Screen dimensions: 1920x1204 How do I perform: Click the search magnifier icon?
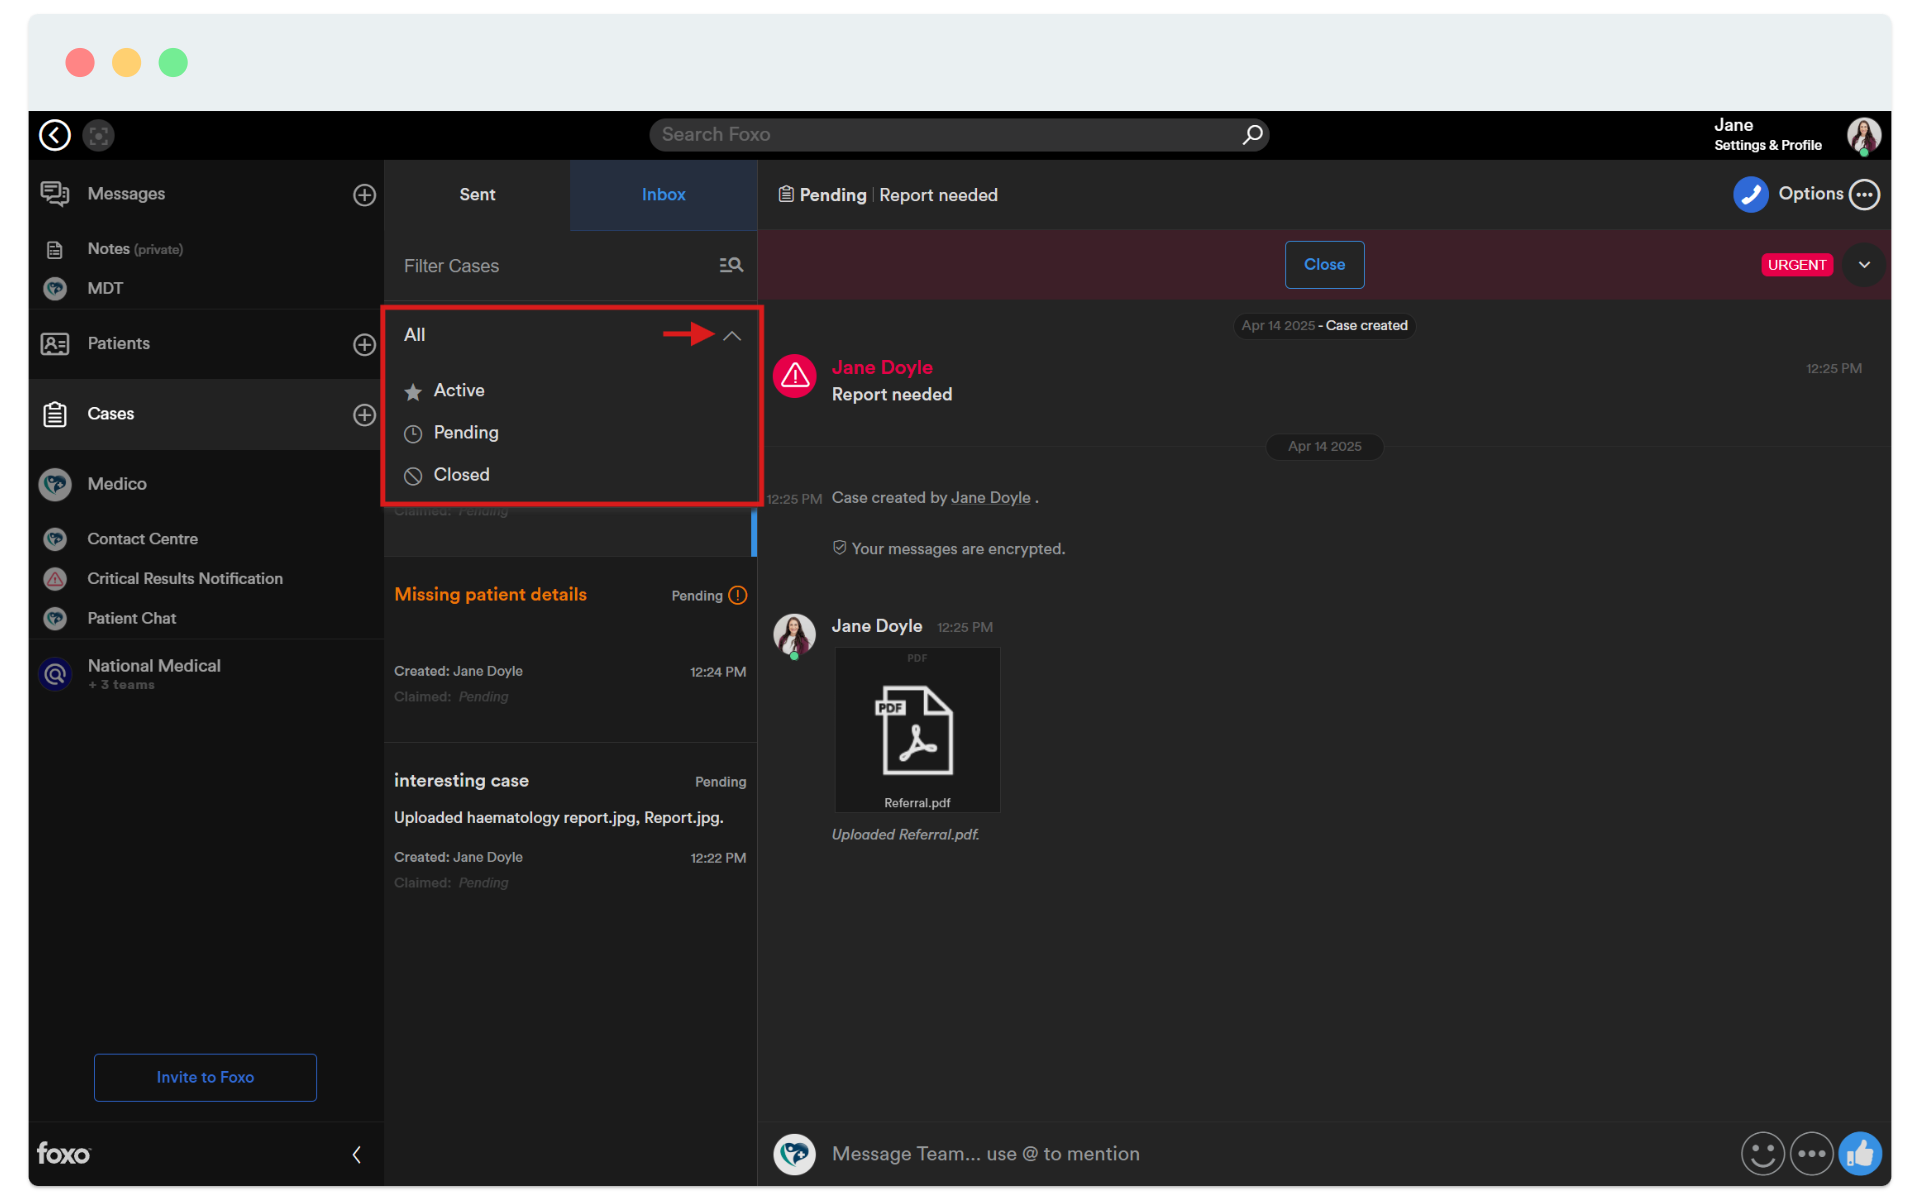point(1251,135)
